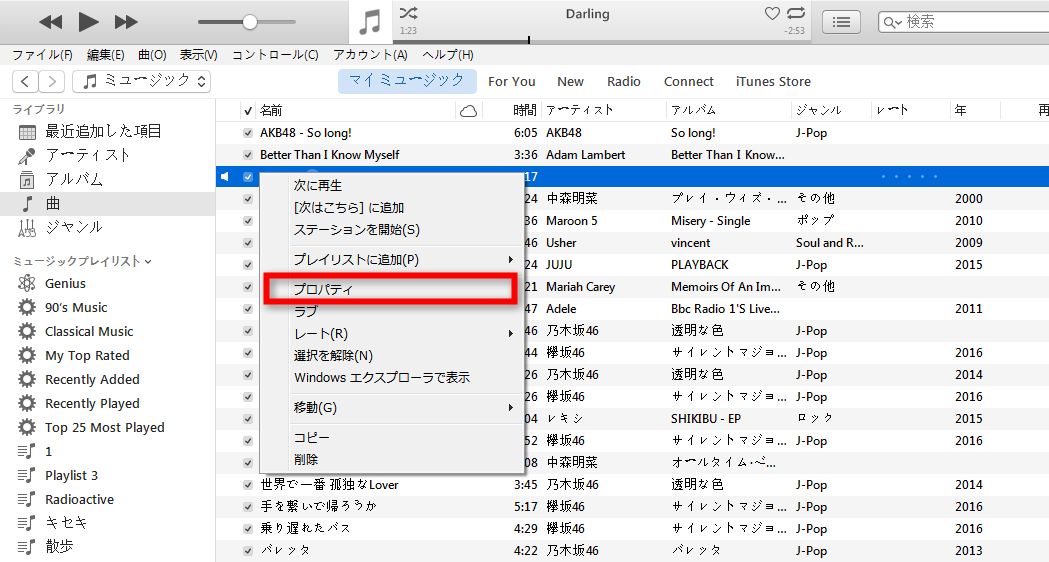The height and width of the screenshot is (562, 1049).
Task: Open the ヘルプ(H) menu
Action: pos(448,55)
